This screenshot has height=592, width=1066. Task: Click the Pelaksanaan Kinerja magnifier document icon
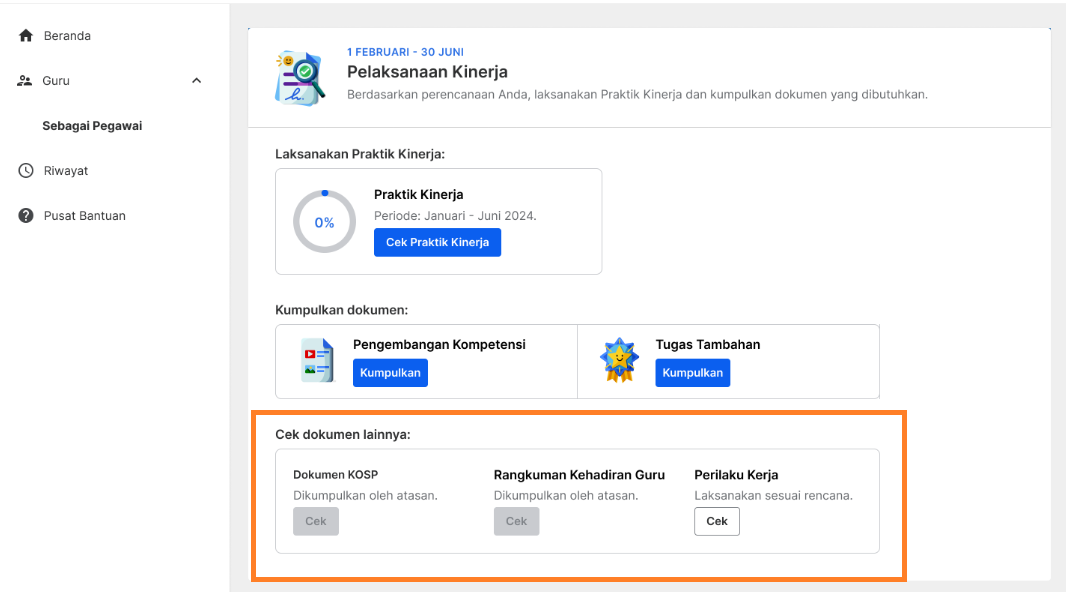[300, 78]
